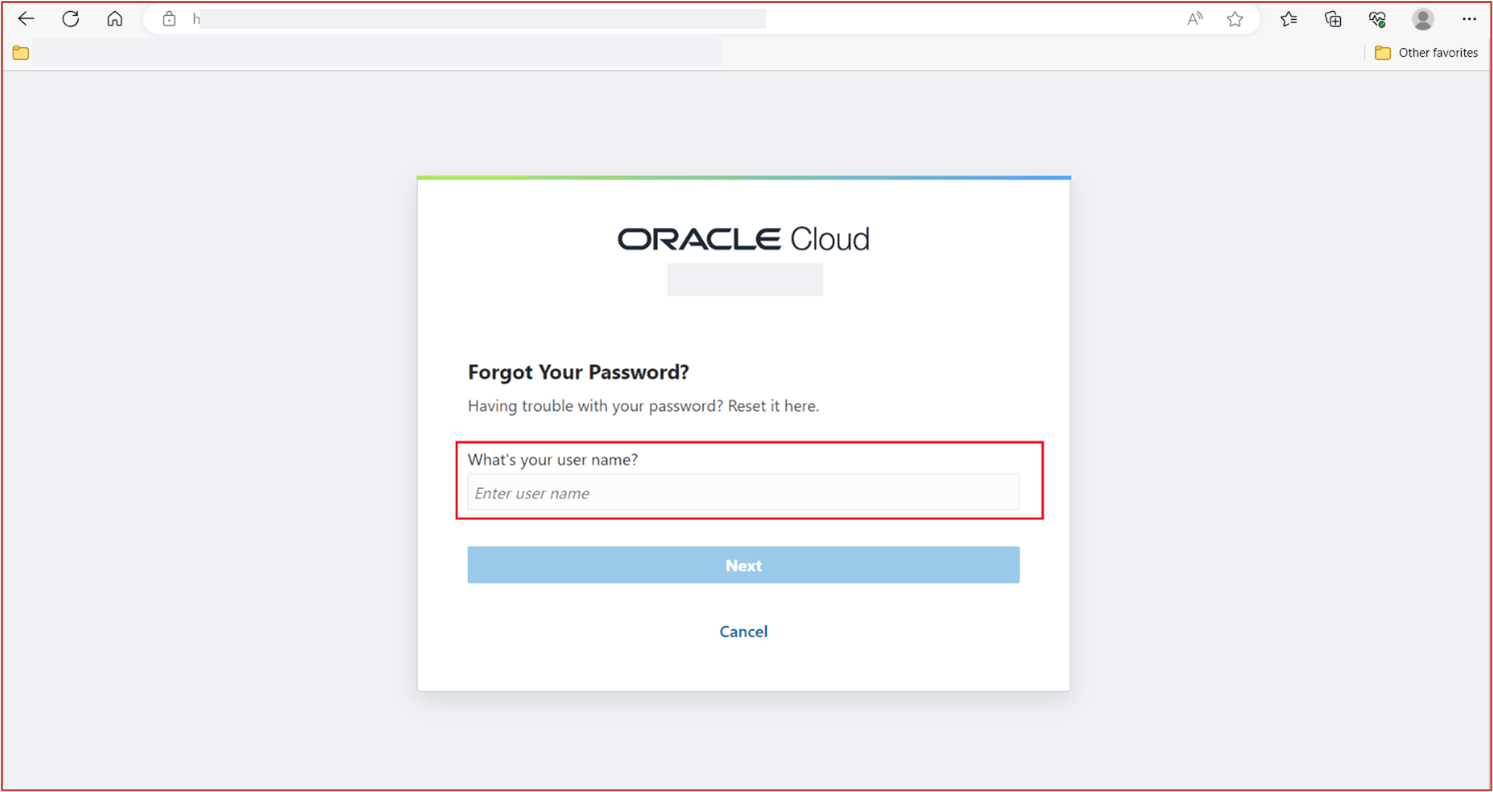Navigate back to the previous page
This screenshot has height=792, width=1493.
tap(26, 18)
